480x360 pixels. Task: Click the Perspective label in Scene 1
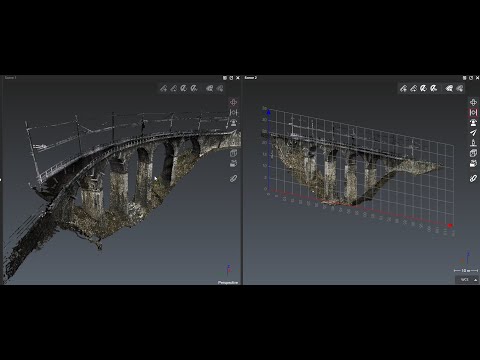point(228,282)
